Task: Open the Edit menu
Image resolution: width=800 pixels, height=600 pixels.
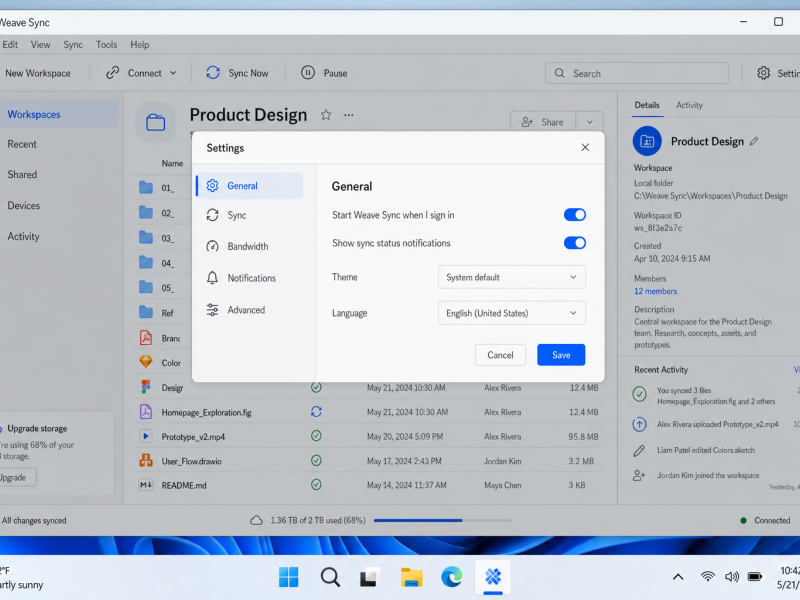Action: (10, 44)
